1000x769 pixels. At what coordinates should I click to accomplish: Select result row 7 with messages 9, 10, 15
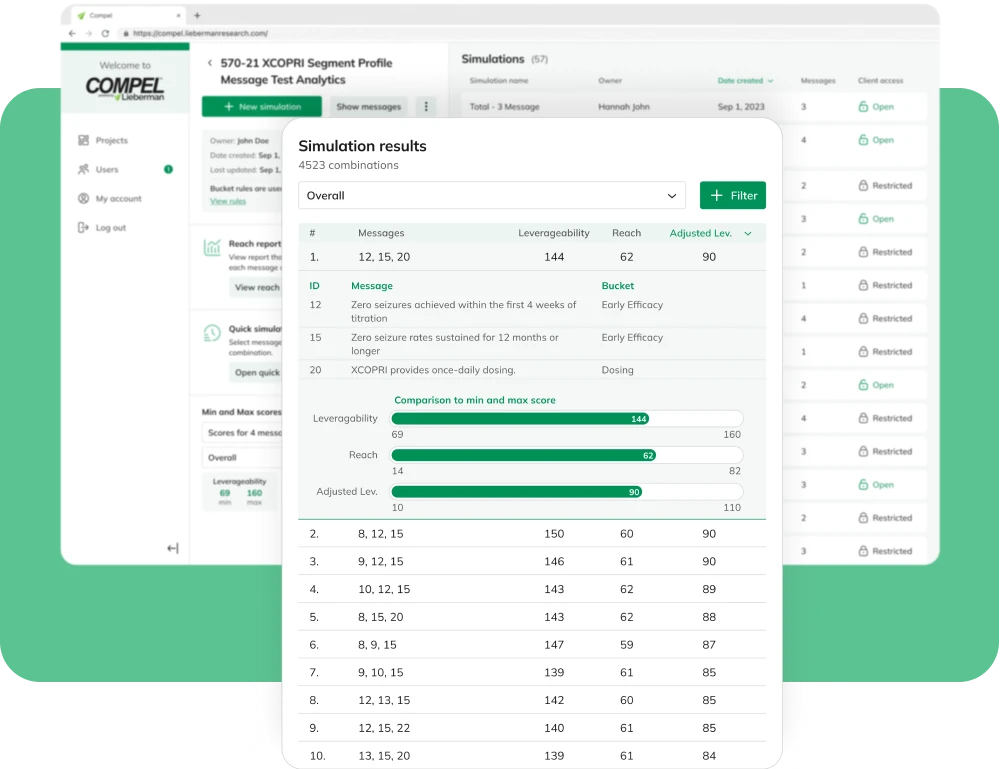[532, 672]
